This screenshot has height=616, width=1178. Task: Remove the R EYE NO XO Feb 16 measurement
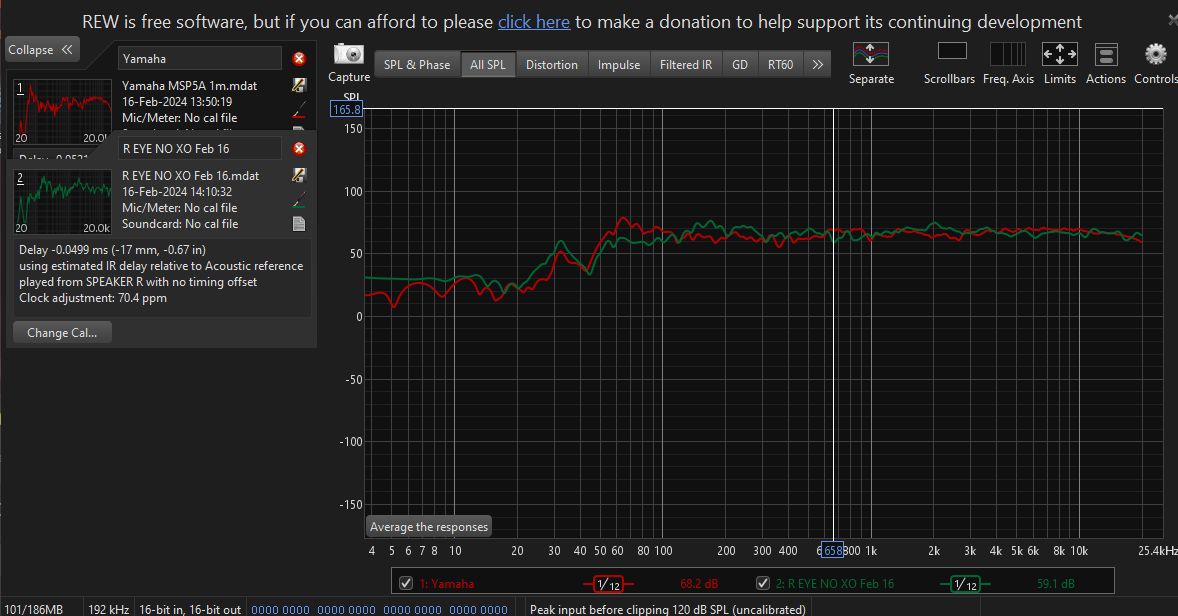[299, 149]
